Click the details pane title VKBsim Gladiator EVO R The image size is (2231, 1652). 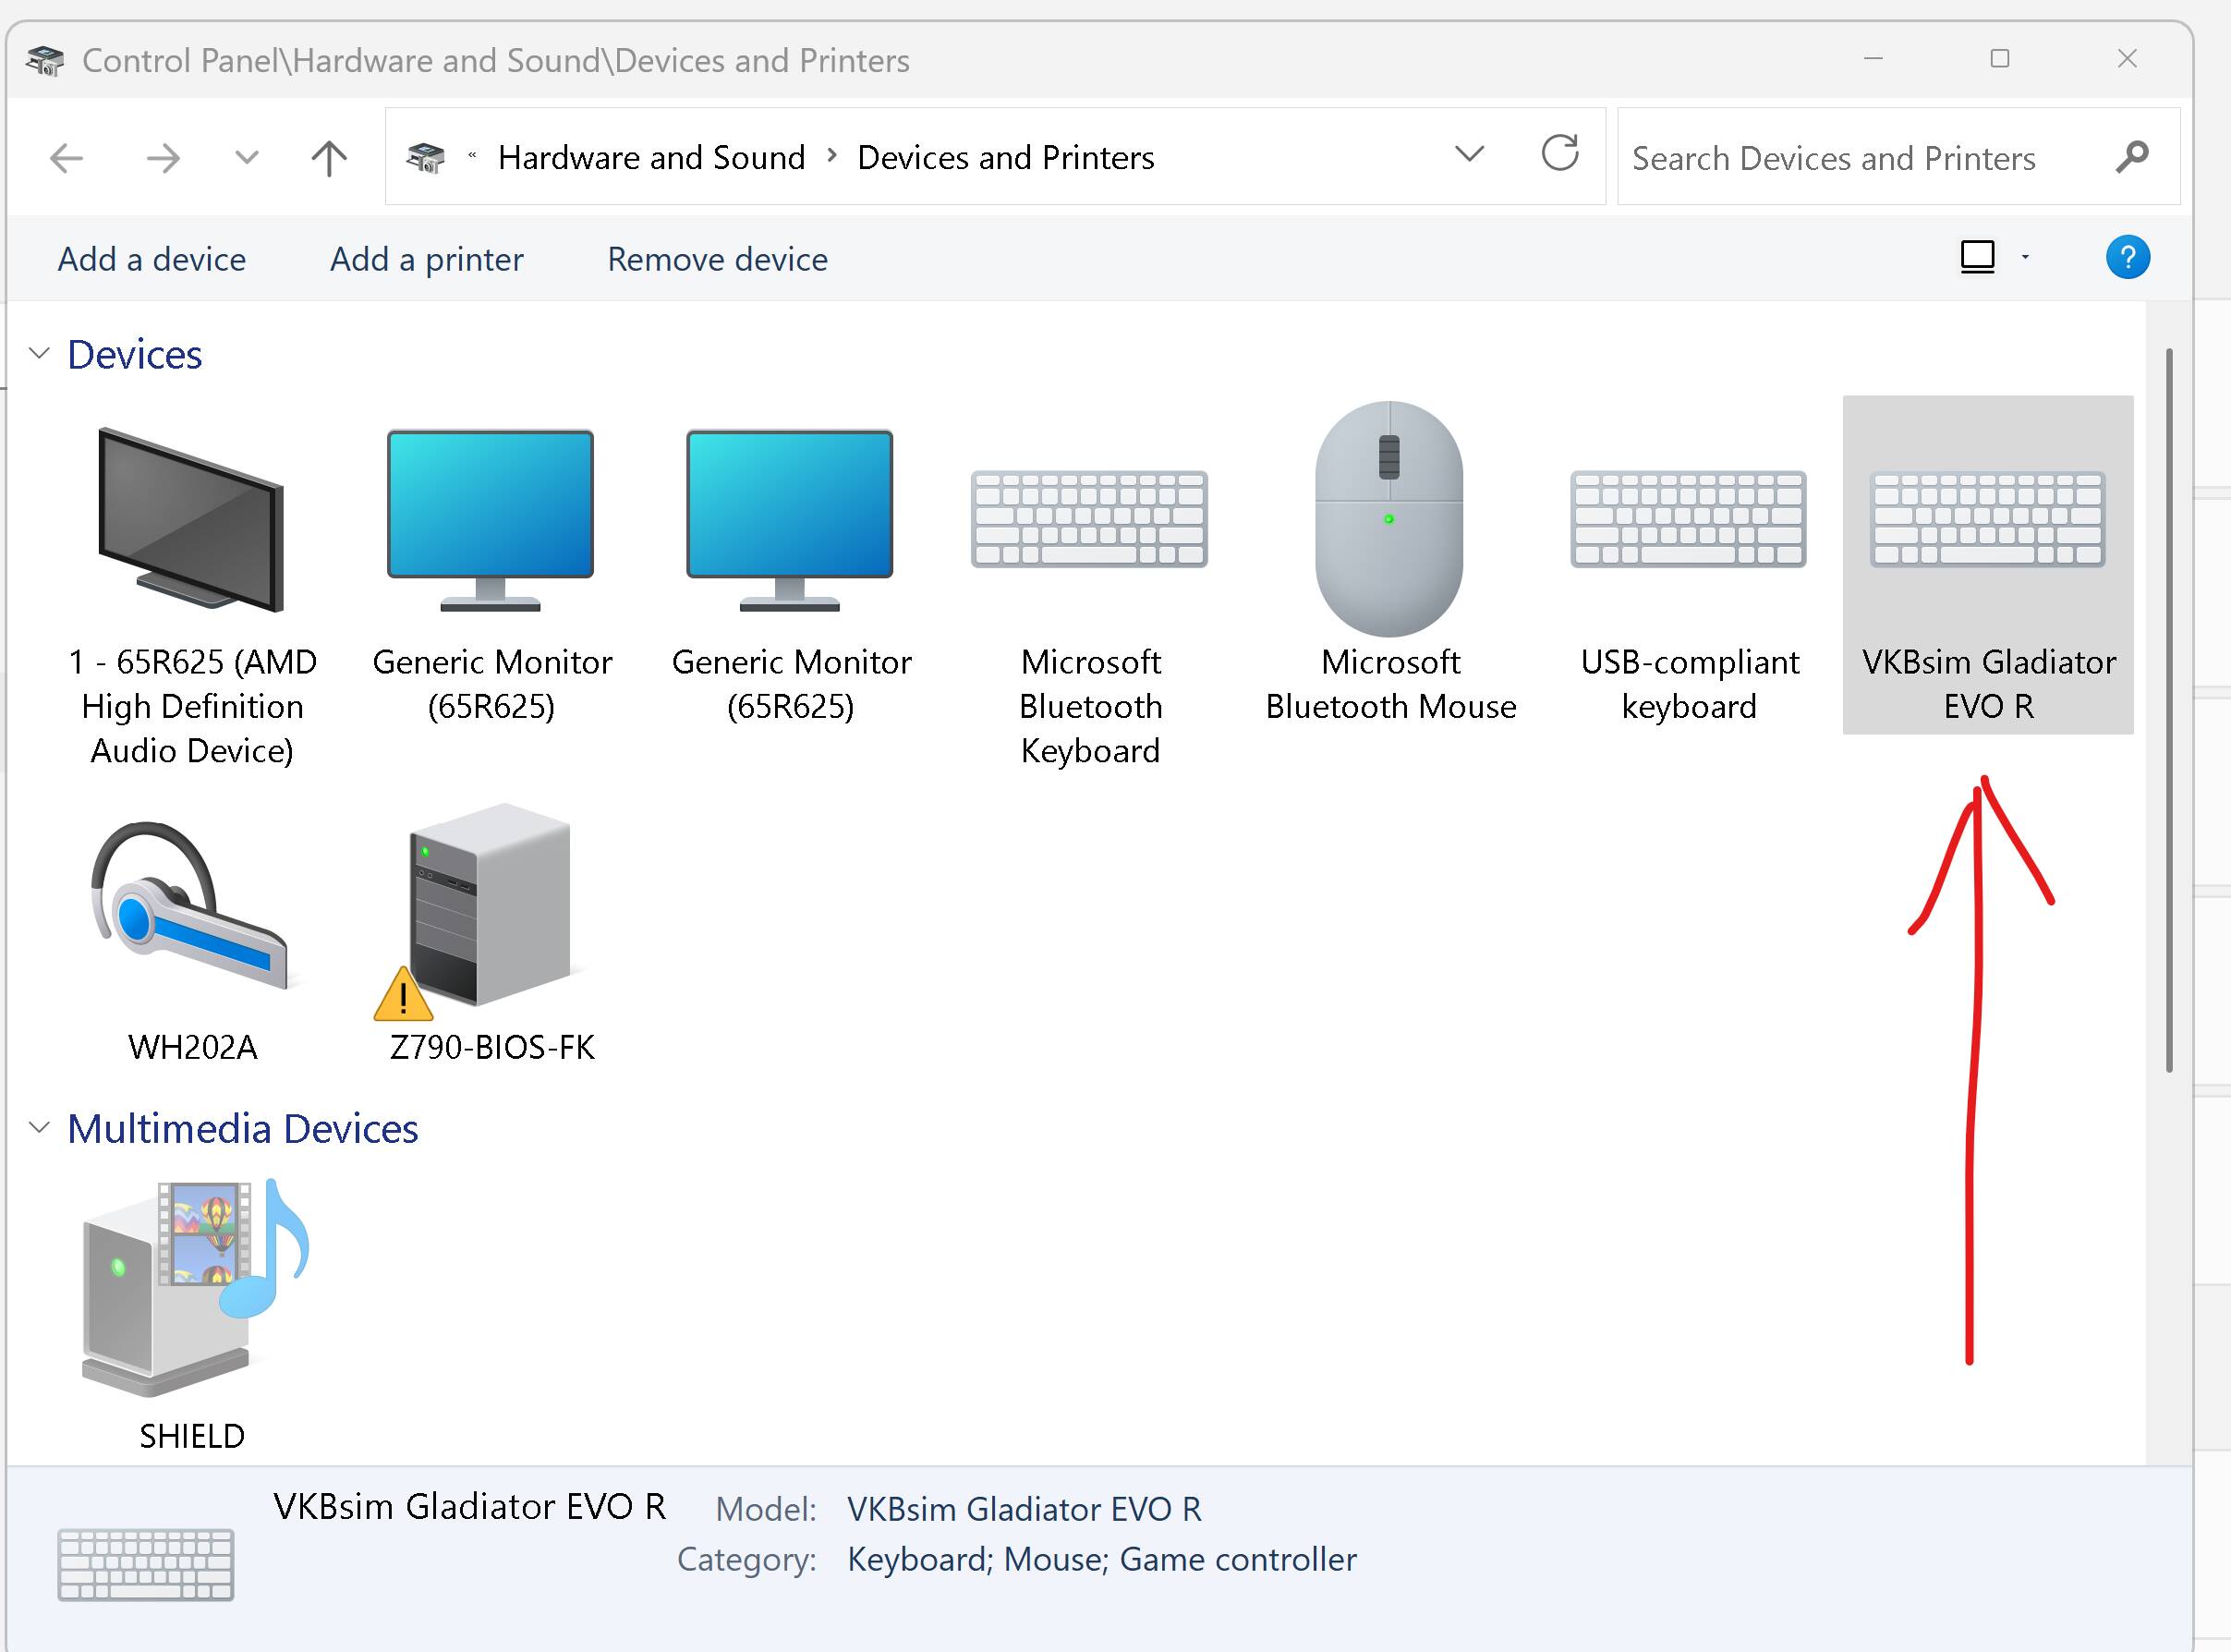click(470, 1506)
